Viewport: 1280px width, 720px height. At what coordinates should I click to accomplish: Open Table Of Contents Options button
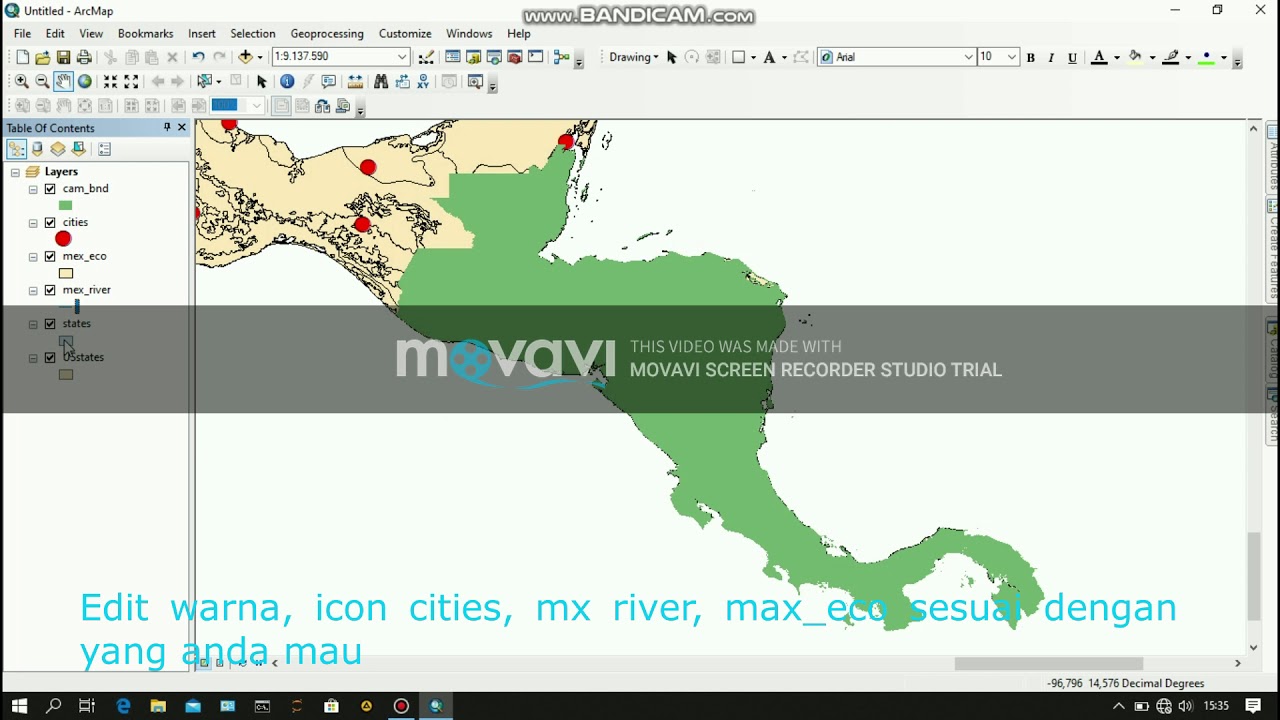[104, 149]
